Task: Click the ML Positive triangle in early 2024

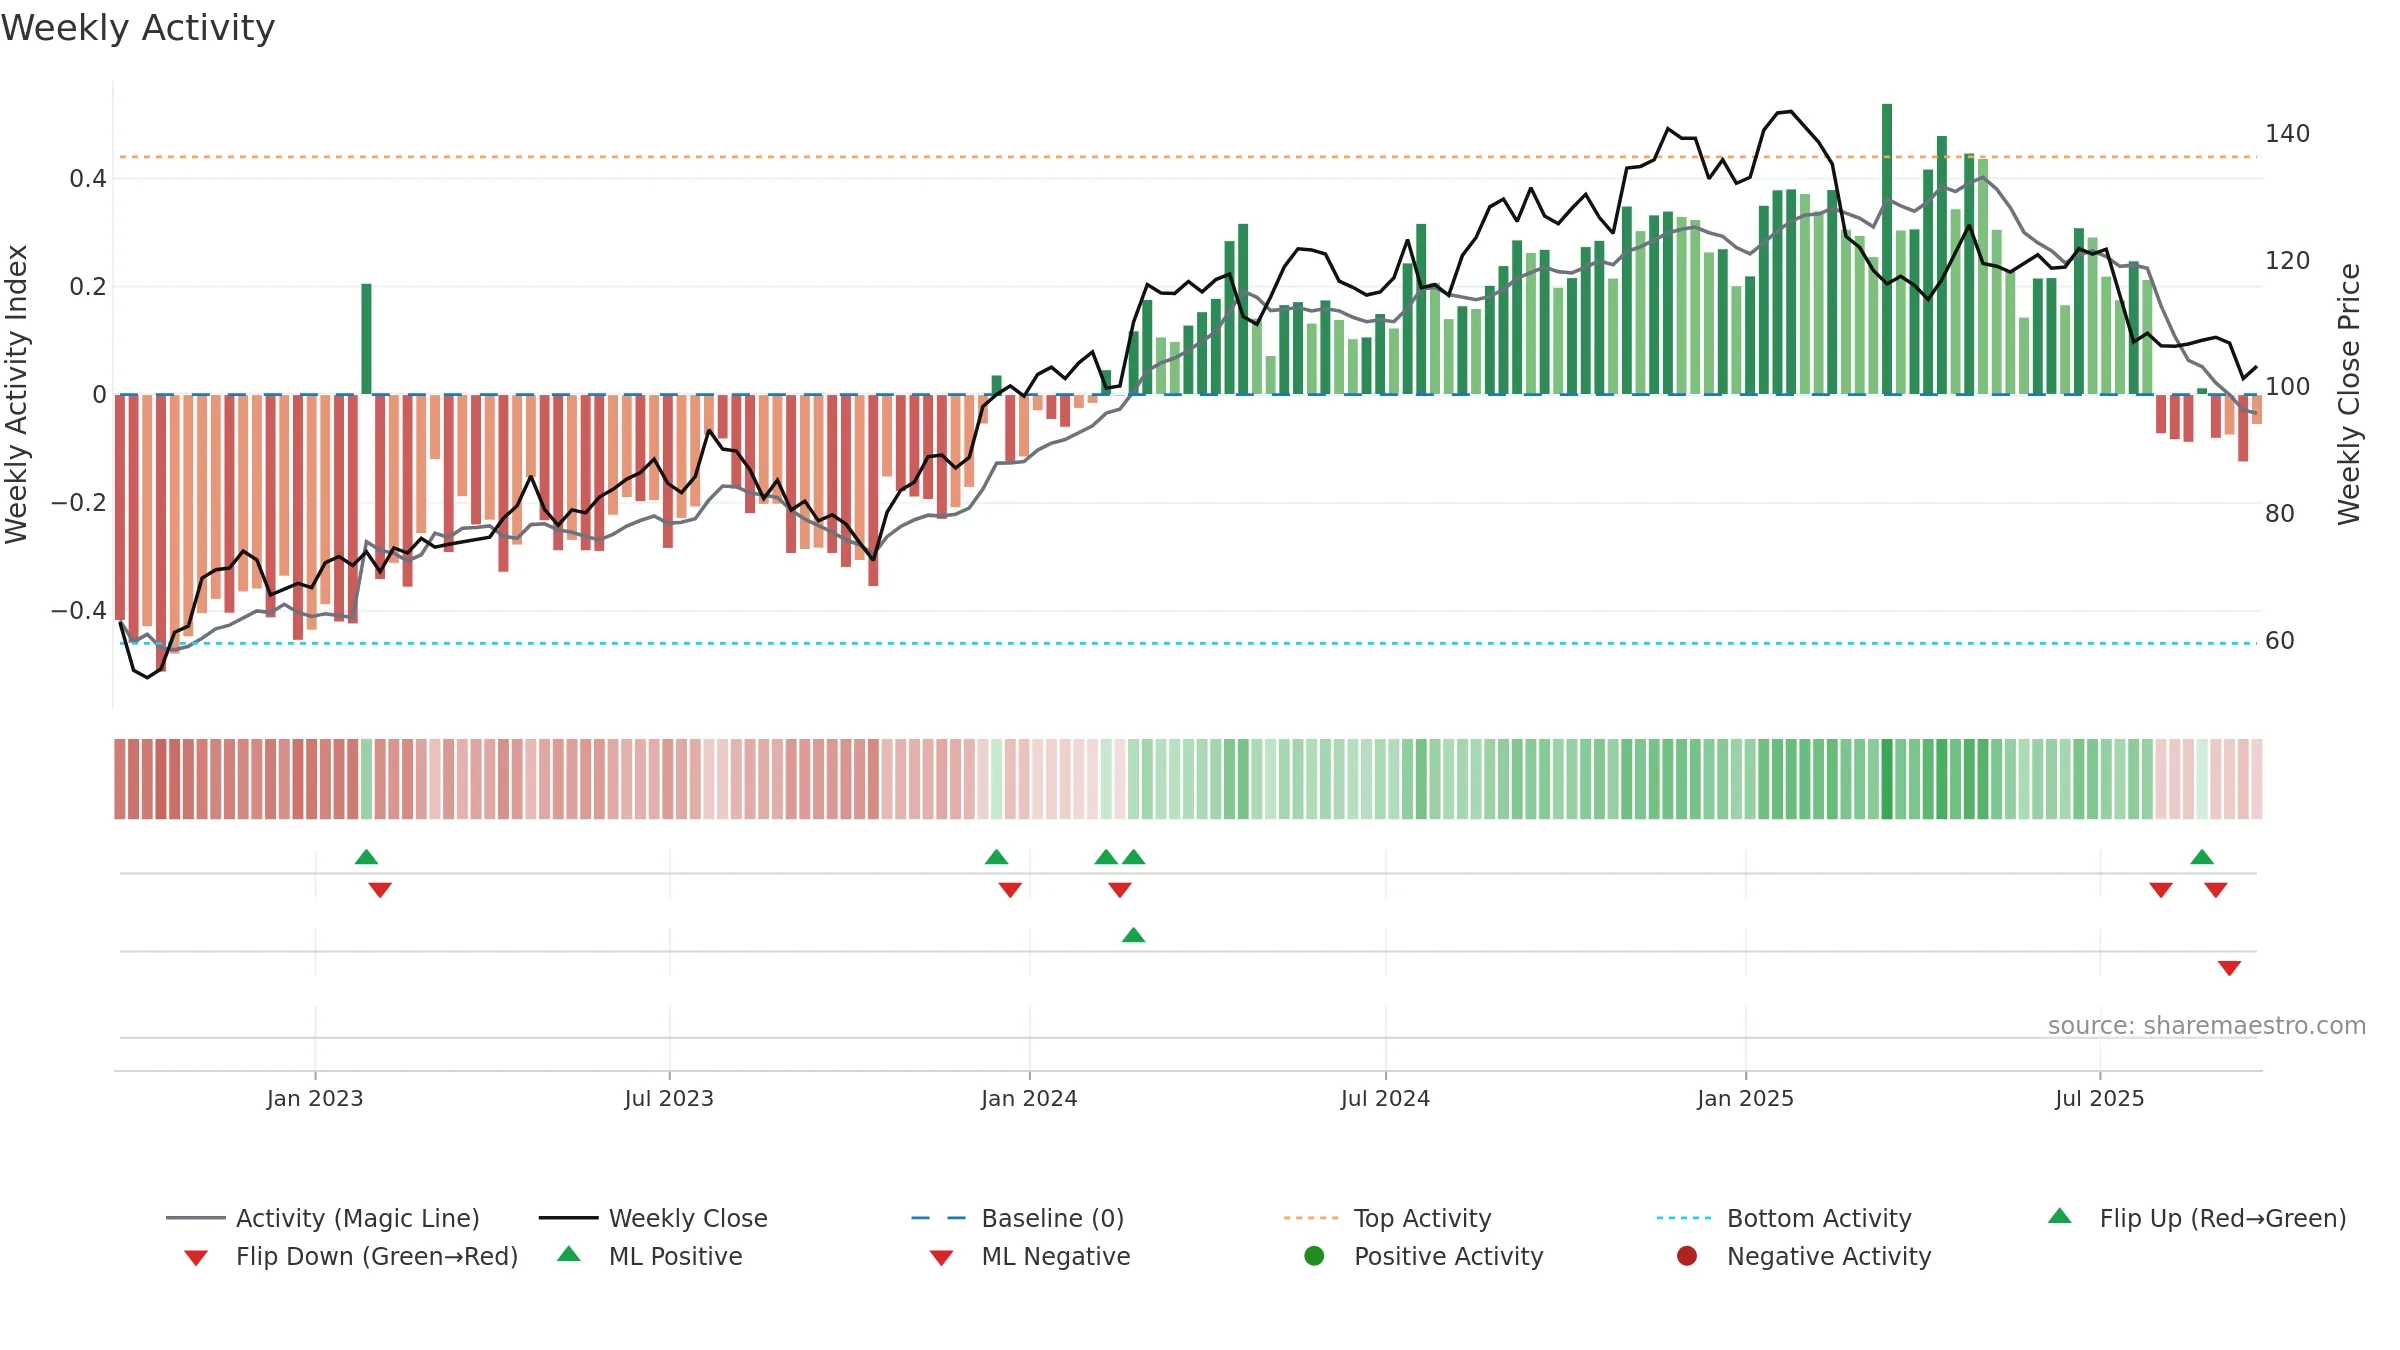Action: click(1133, 935)
